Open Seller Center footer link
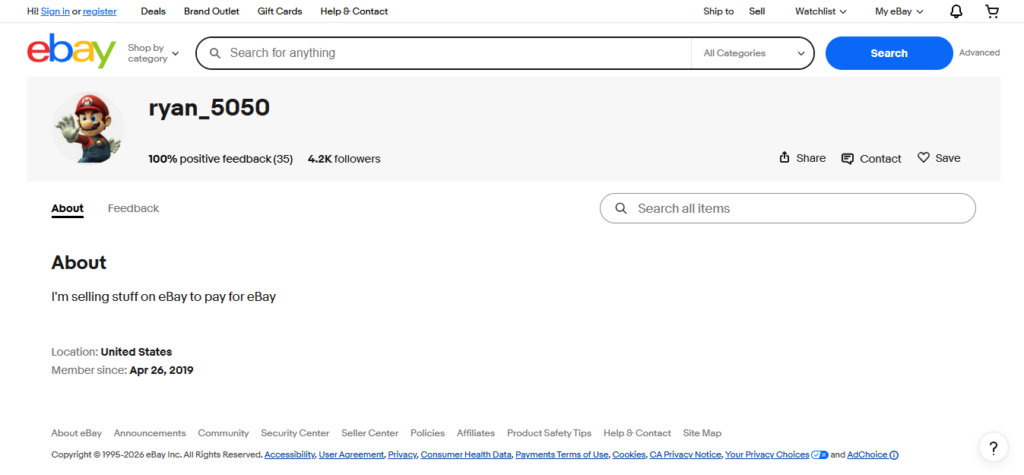Viewport: 1024px width, 475px height. (x=370, y=433)
